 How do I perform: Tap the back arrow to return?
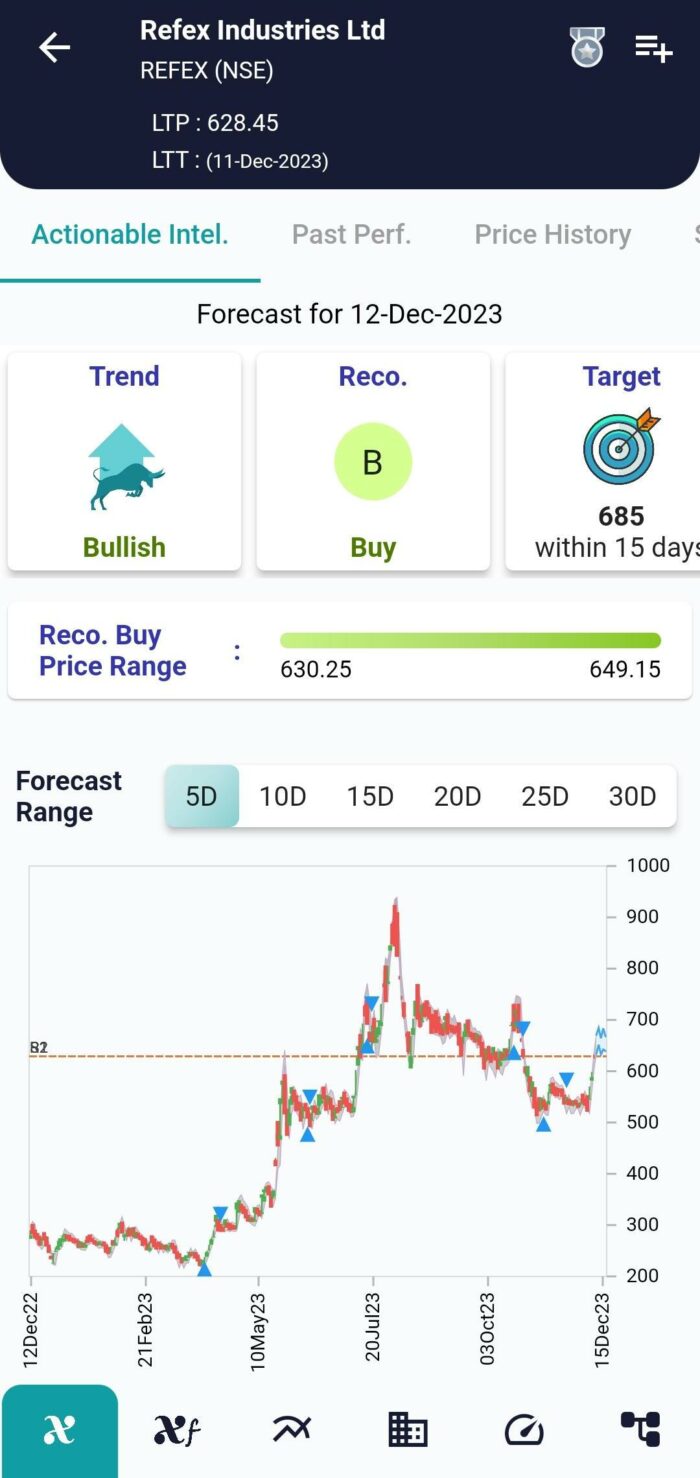pos(54,47)
